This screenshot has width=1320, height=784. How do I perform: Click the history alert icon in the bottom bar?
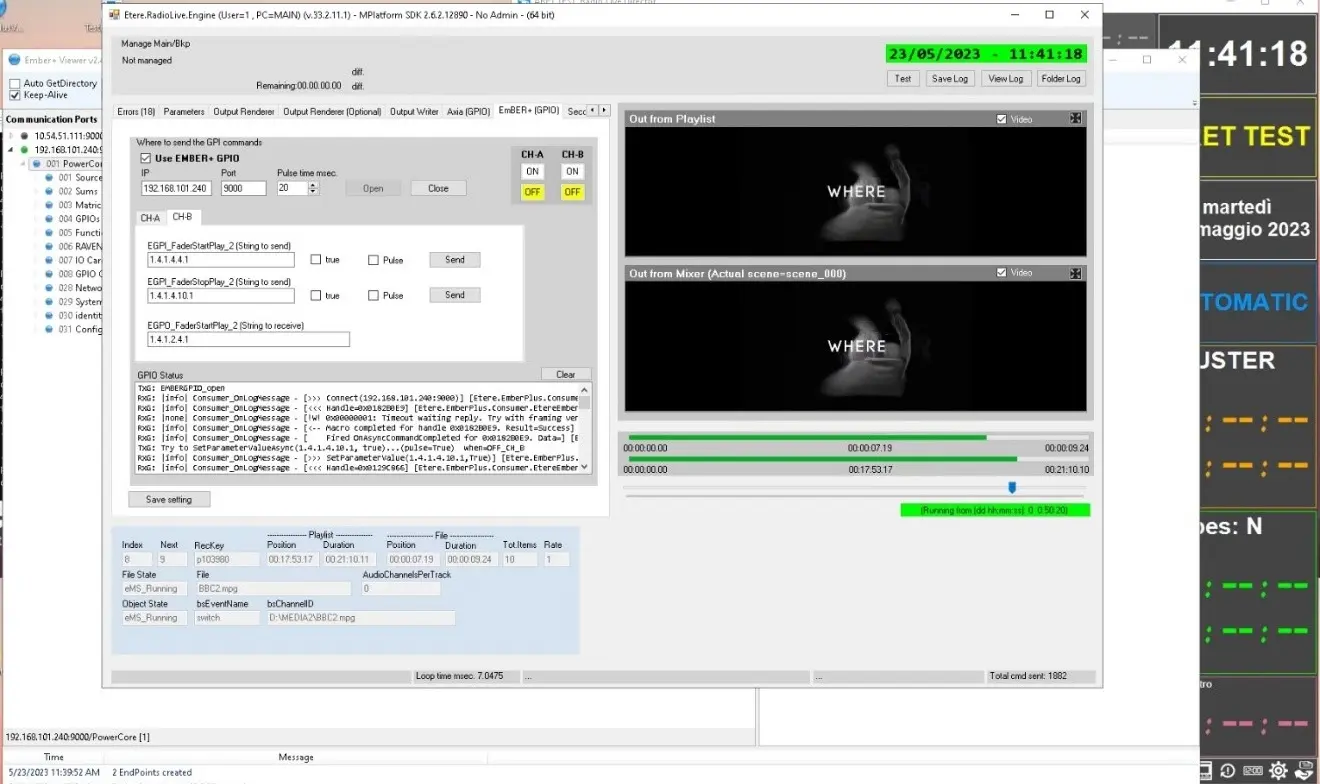pos(1227,771)
